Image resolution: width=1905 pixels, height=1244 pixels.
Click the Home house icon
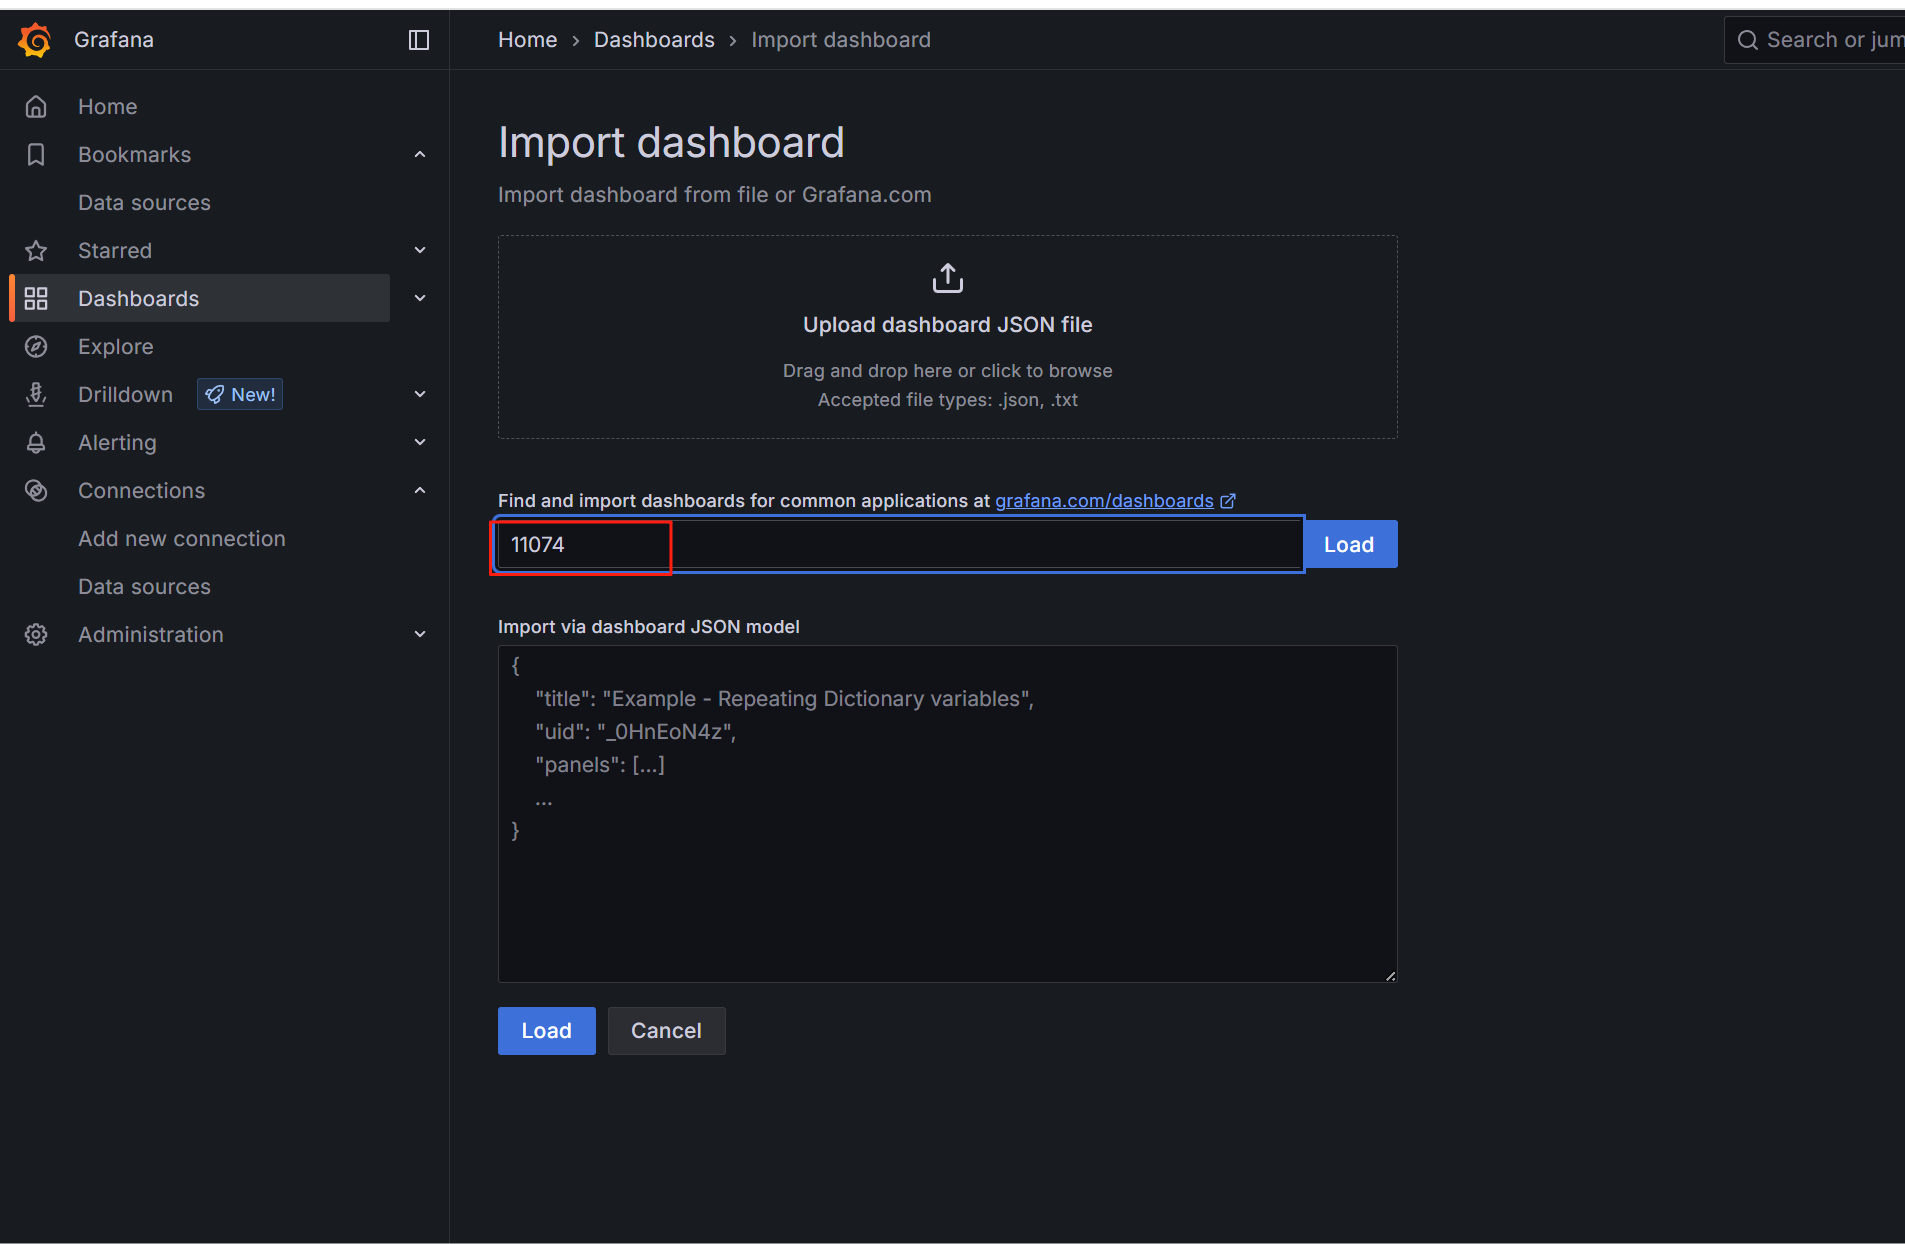(x=36, y=106)
